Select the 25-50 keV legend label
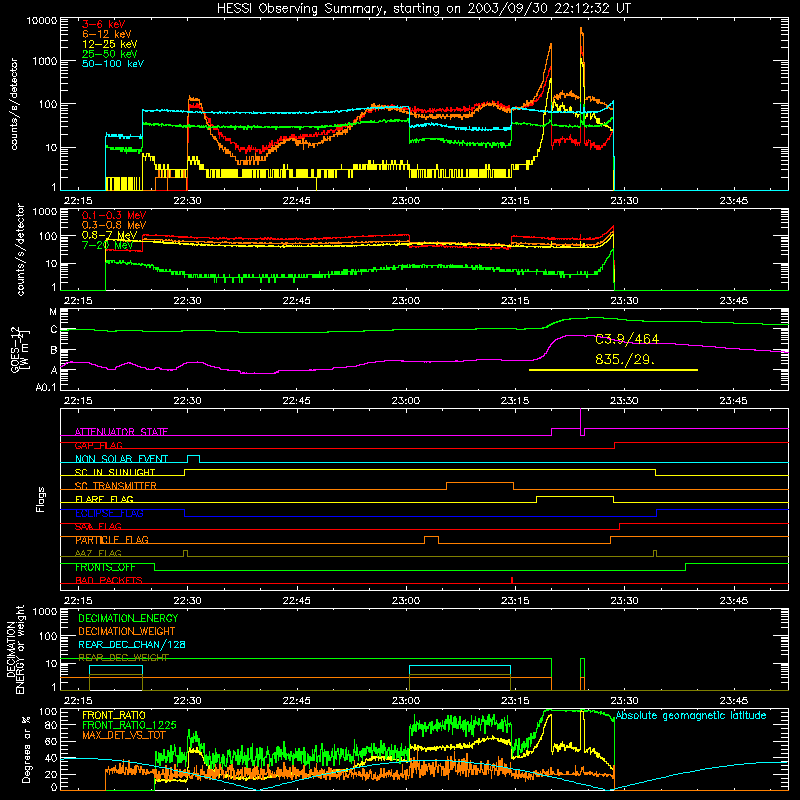This screenshot has width=800, height=800. (110, 54)
